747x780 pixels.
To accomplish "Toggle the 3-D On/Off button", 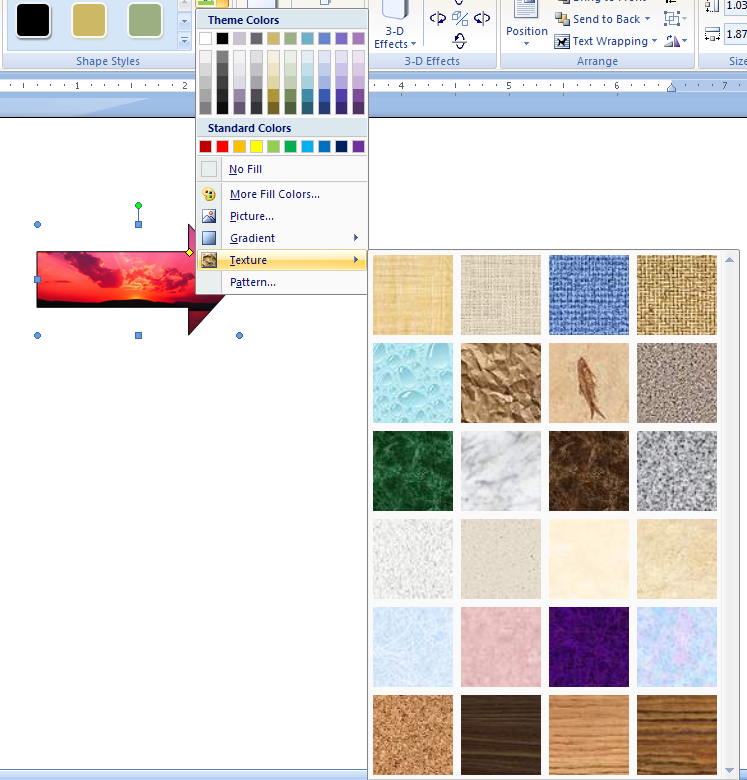I will tap(460, 19).
